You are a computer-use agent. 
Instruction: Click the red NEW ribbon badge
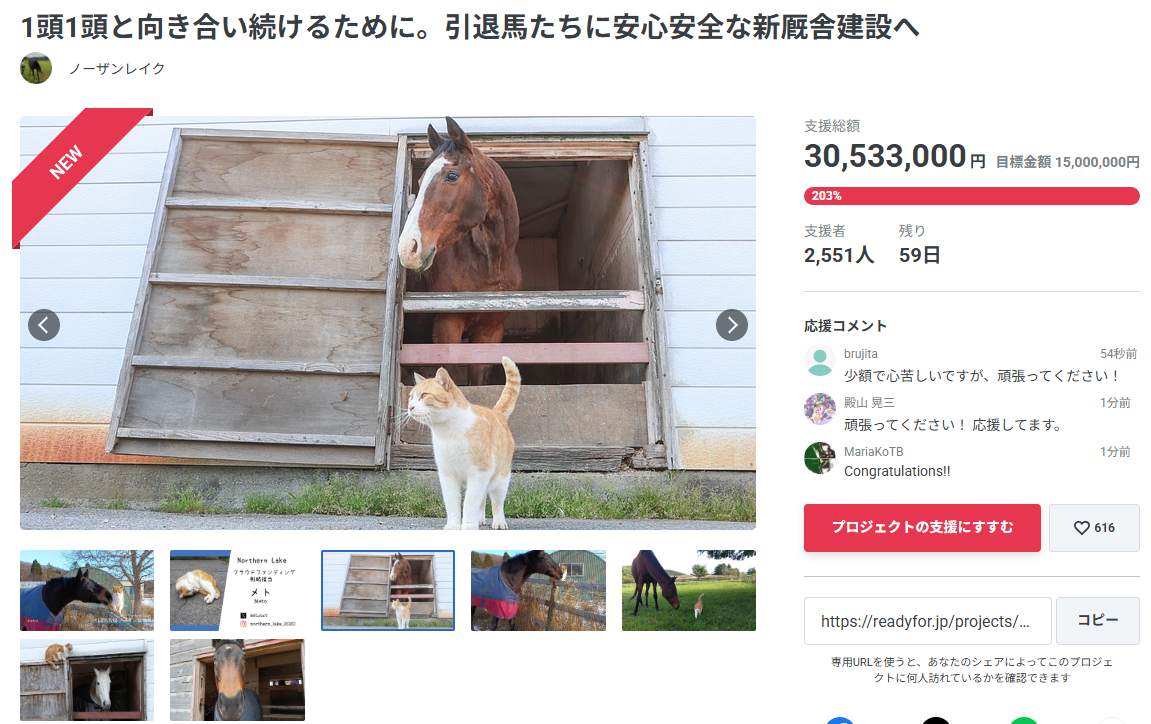coord(73,167)
